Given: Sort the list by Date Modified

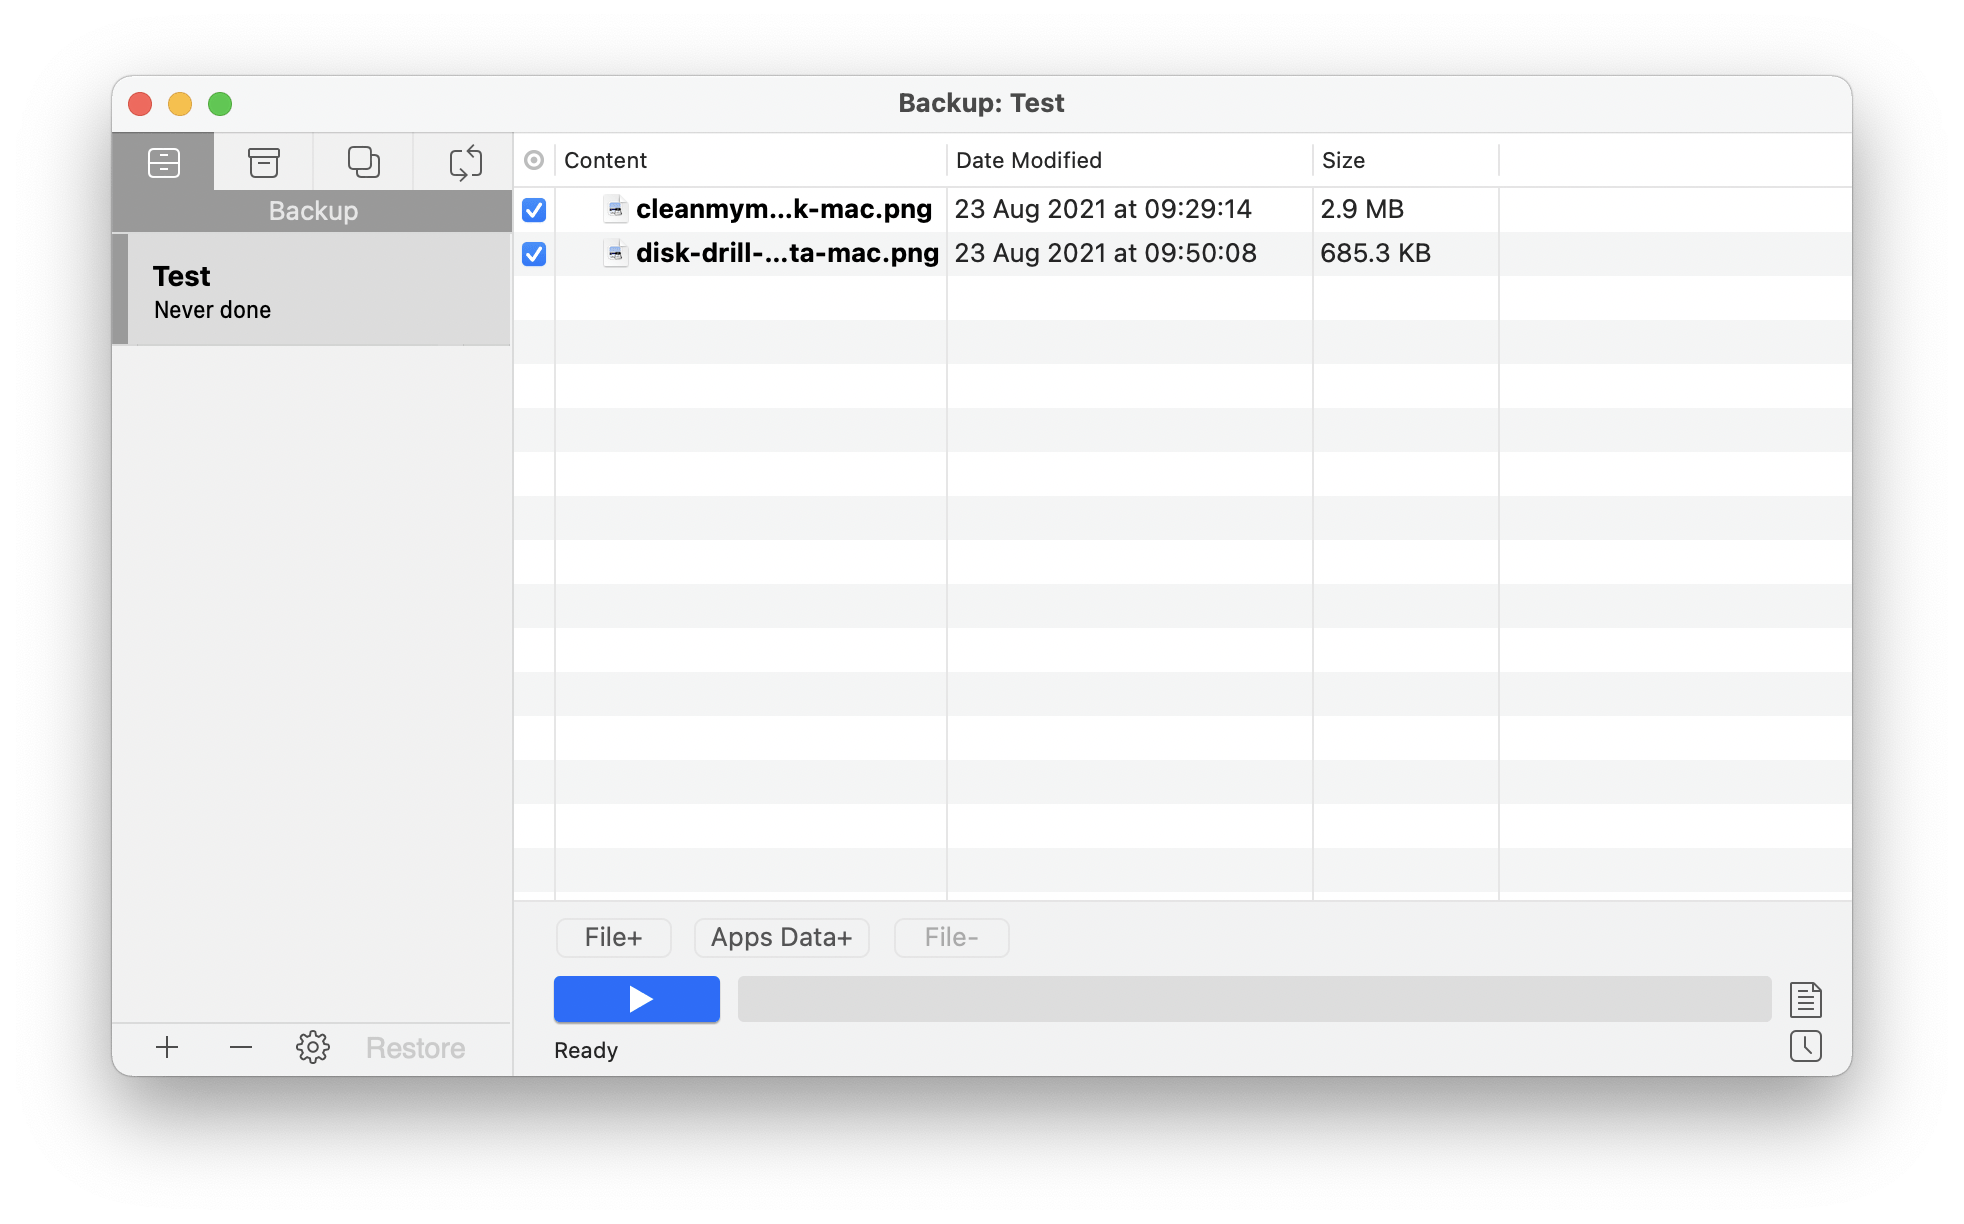Looking at the screenshot, I should tap(1028, 160).
